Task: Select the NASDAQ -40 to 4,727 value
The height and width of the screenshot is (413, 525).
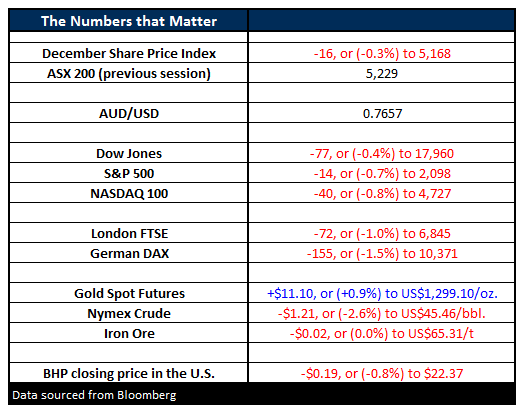Action: 381,193
